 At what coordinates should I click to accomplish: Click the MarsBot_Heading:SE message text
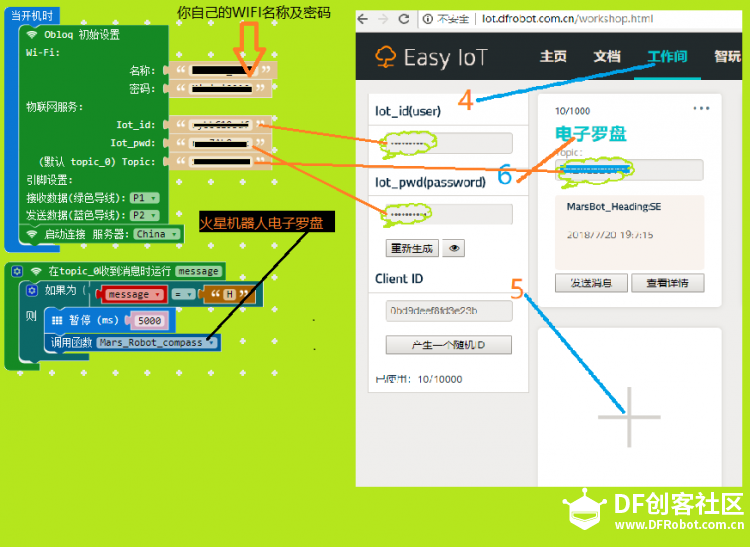(x=614, y=207)
